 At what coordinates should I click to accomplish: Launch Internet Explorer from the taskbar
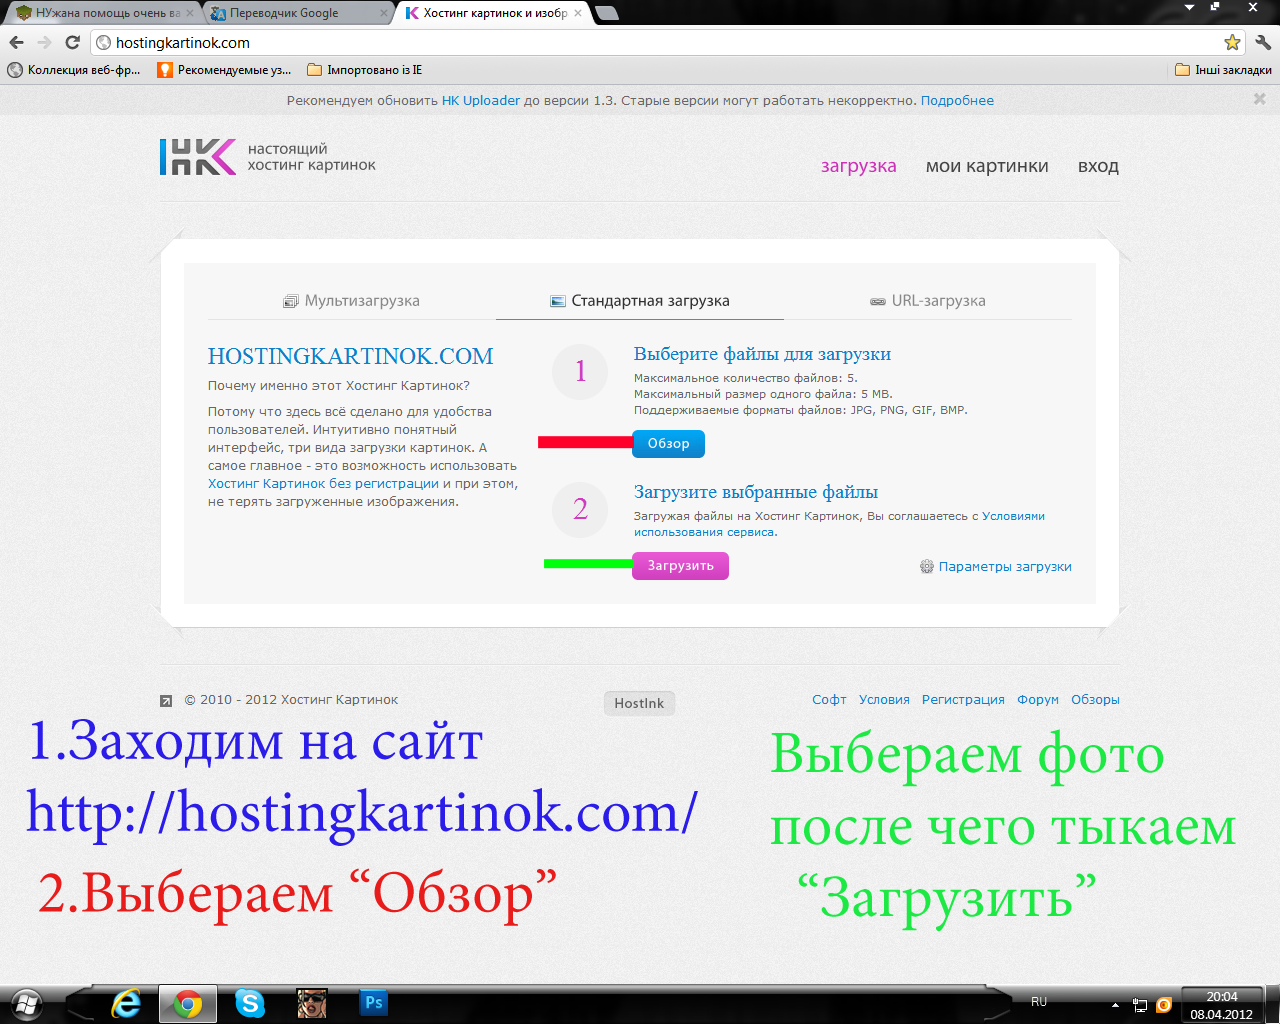pos(126,1003)
